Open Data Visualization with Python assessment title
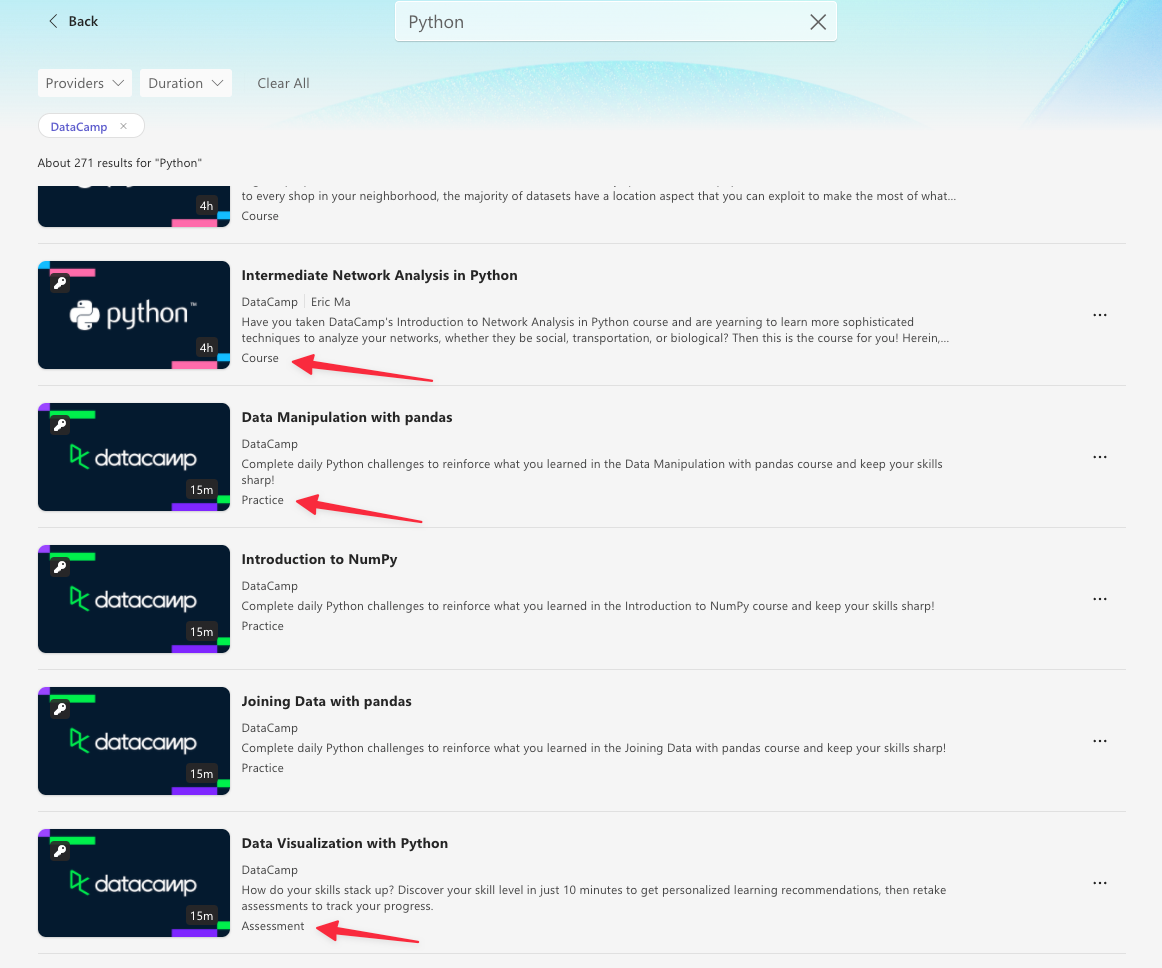The width and height of the screenshot is (1162, 968). tap(344, 843)
